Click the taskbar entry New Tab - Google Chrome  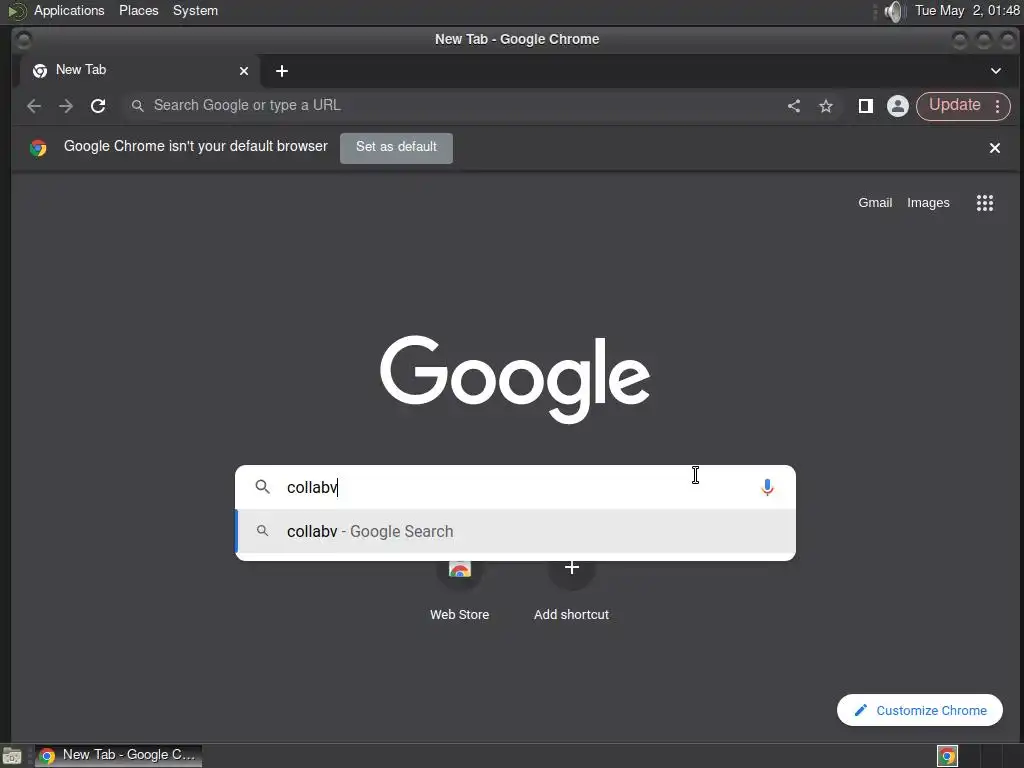(x=118, y=756)
